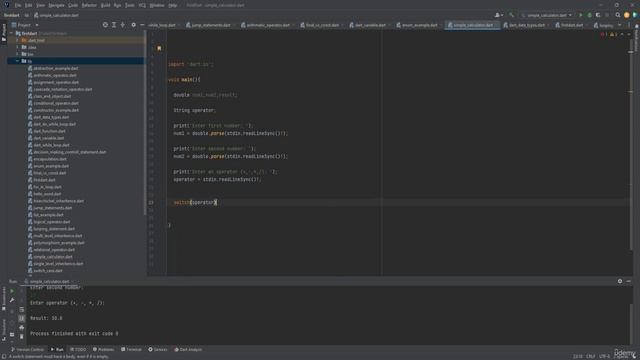The width and height of the screenshot is (640, 360).
Task: Hide the Project panel with minus icon
Action: pos(142,25)
